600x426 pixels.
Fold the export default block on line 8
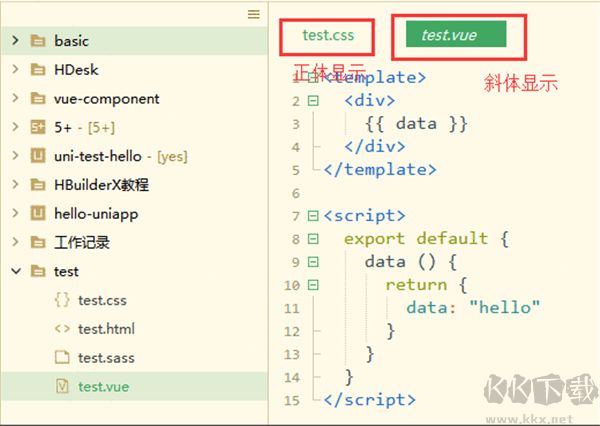(x=313, y=239)
